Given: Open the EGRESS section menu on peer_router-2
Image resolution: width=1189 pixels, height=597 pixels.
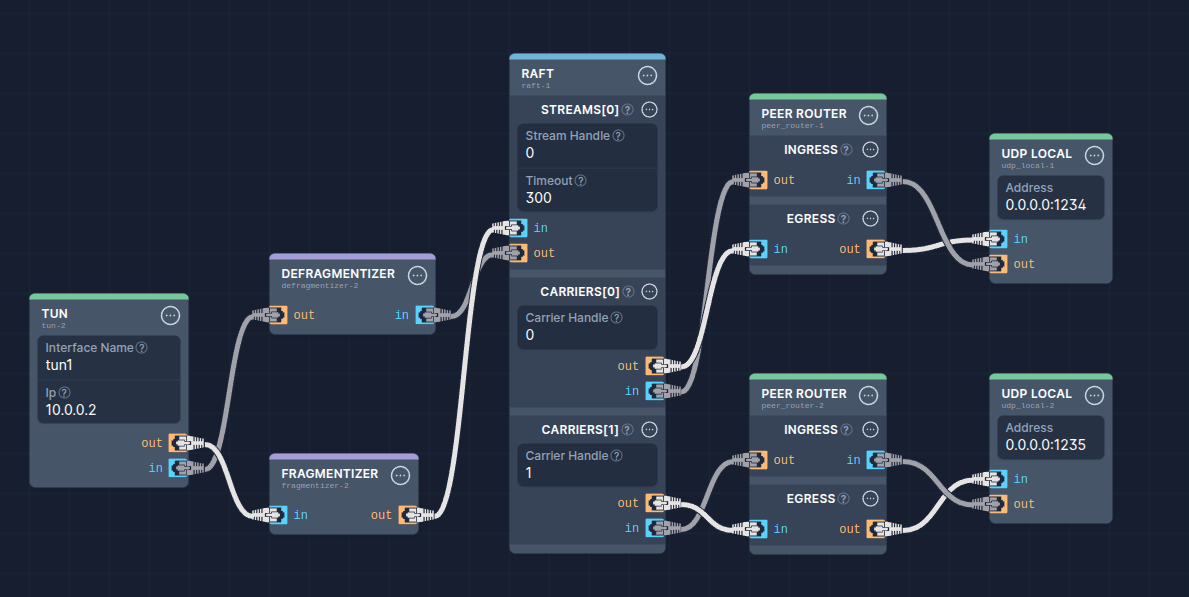Looking at the screenshot, I should [x=869, y=498].
